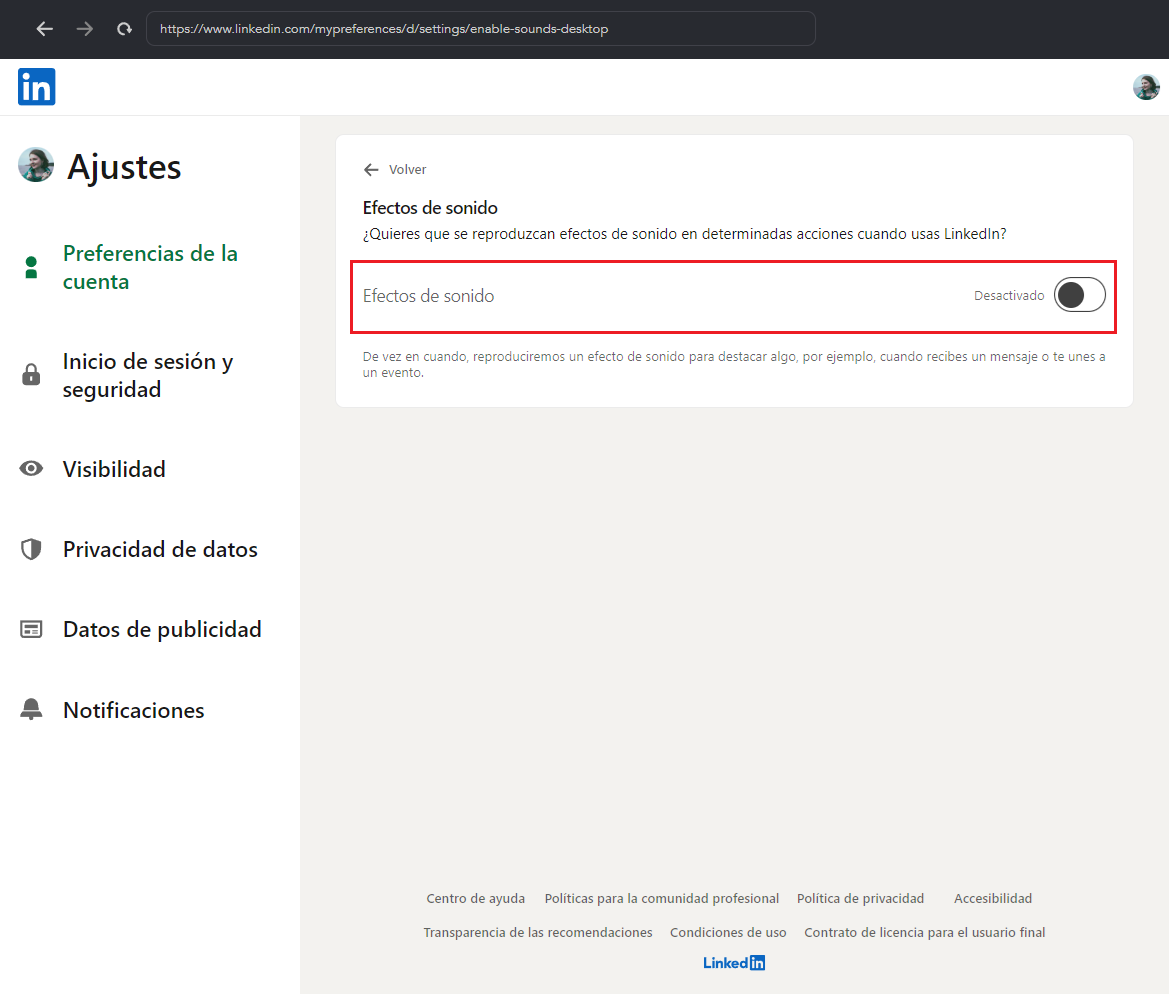Go back using the Volver link
Image resolution: width=1169 pixels, height=994 pixels.
point(395,170)
